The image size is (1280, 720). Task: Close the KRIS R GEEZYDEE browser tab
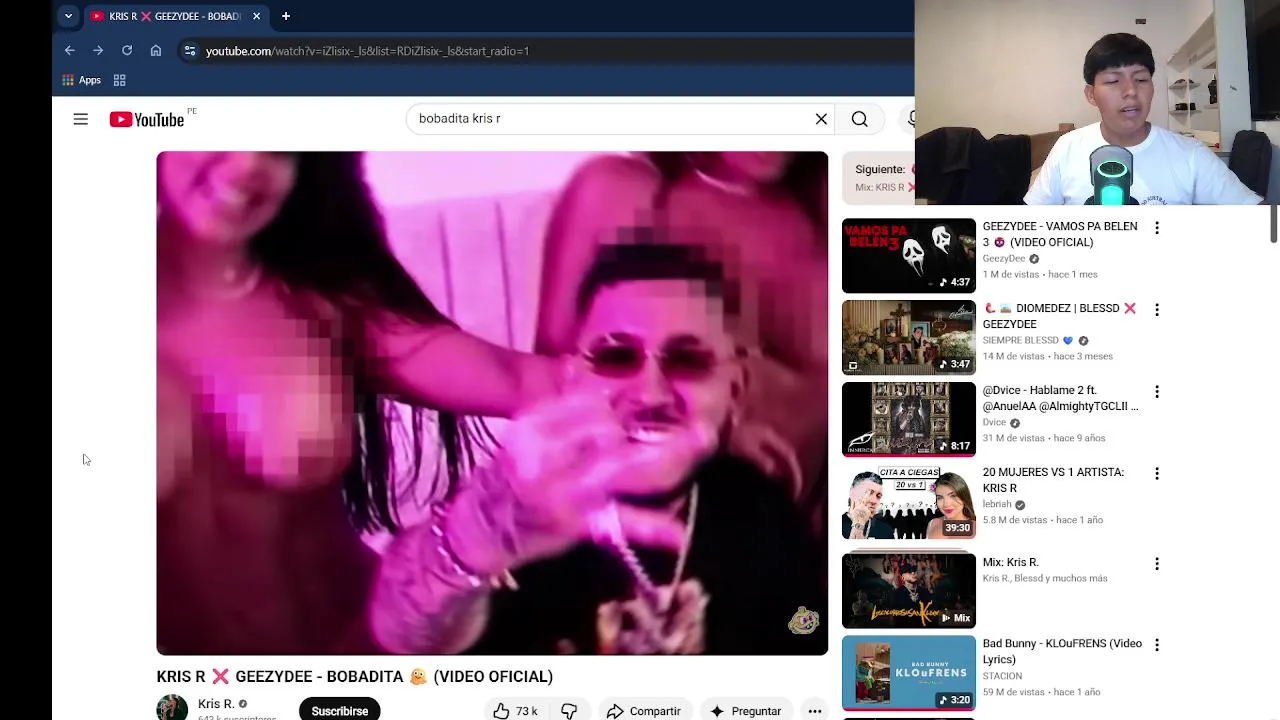(256, 16)
